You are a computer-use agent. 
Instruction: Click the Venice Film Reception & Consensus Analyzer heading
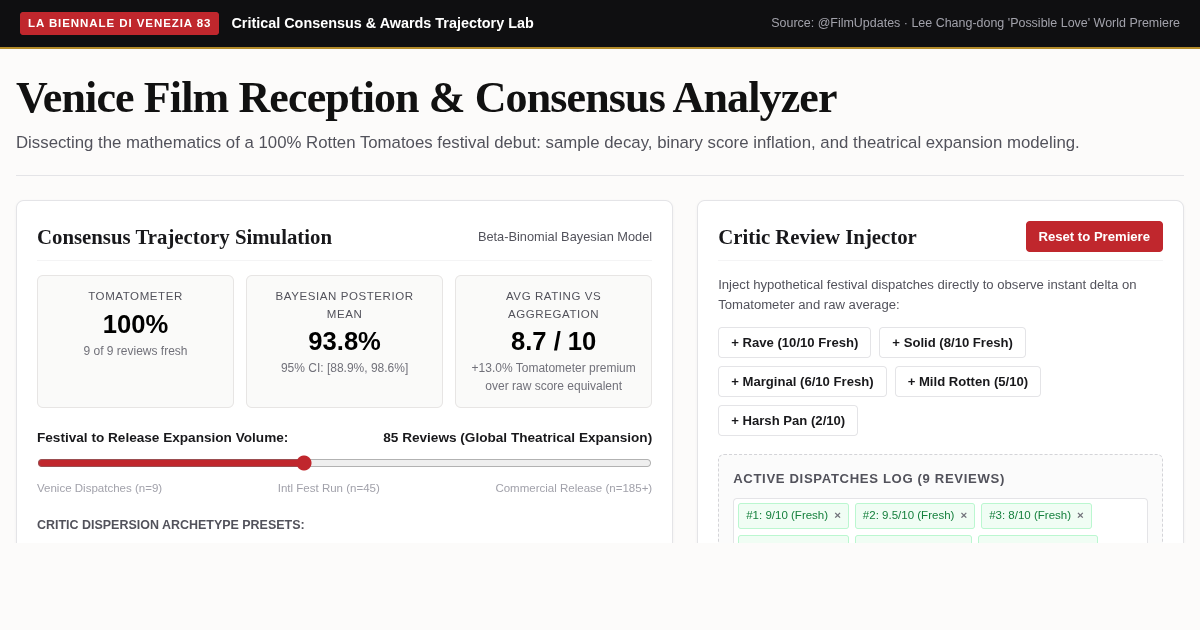[x=426, y=98]
